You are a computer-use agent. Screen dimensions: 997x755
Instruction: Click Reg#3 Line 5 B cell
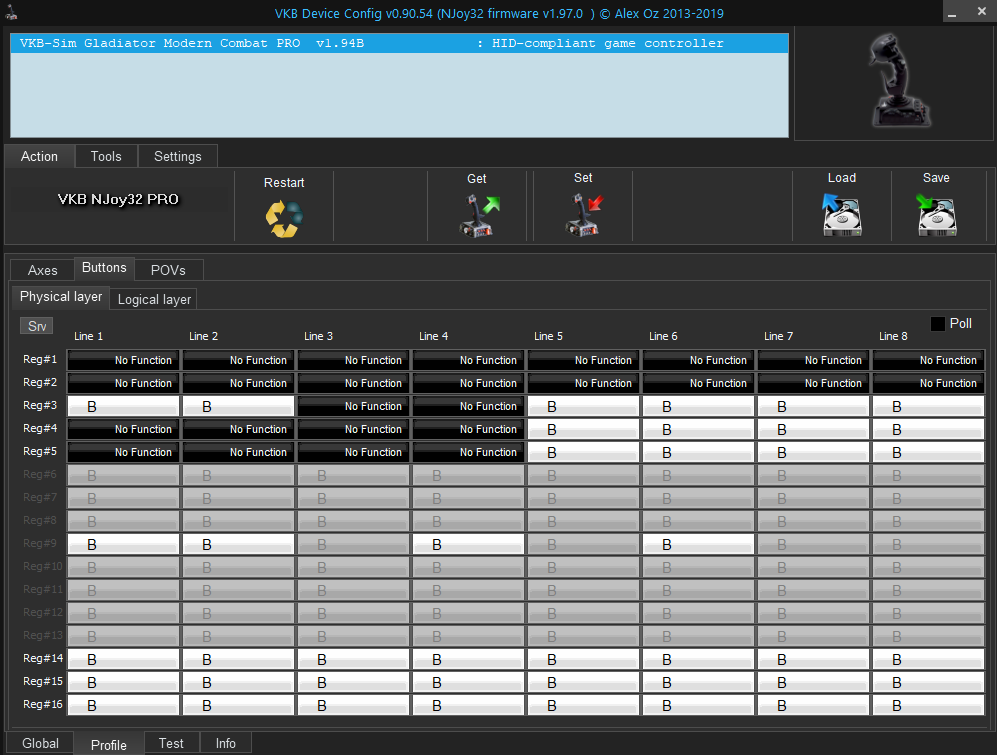[583, 406]
